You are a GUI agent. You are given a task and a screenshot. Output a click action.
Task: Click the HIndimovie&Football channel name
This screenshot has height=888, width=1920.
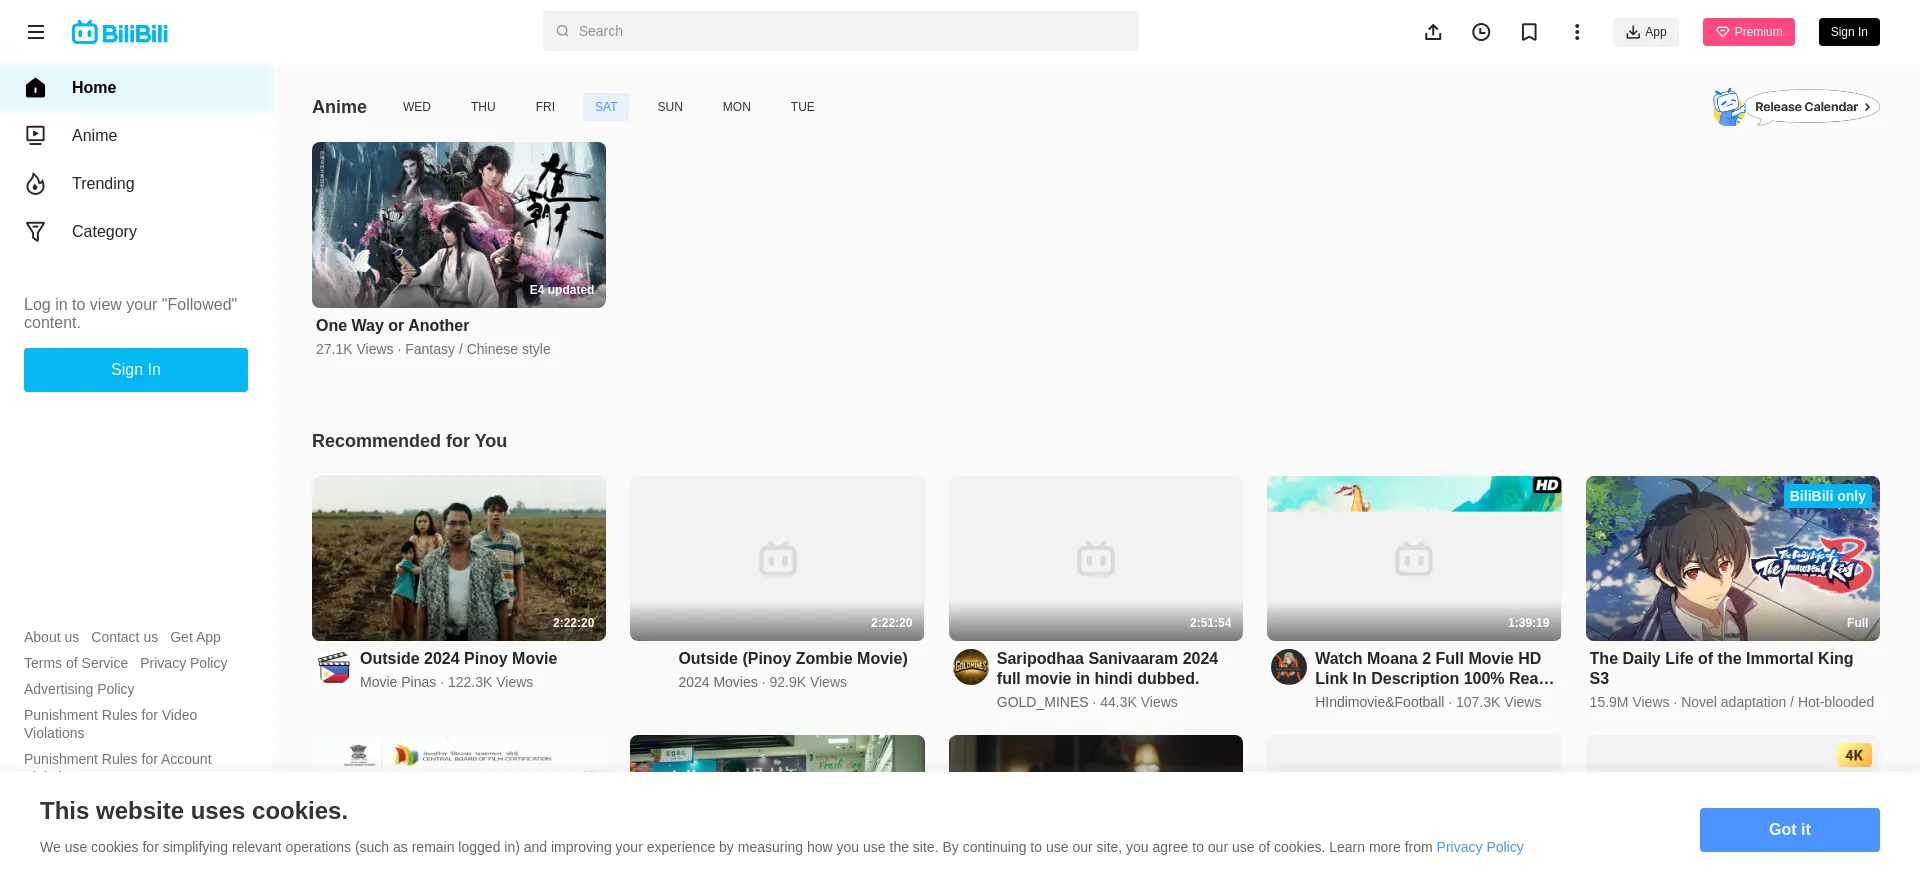click(1379, 703)
